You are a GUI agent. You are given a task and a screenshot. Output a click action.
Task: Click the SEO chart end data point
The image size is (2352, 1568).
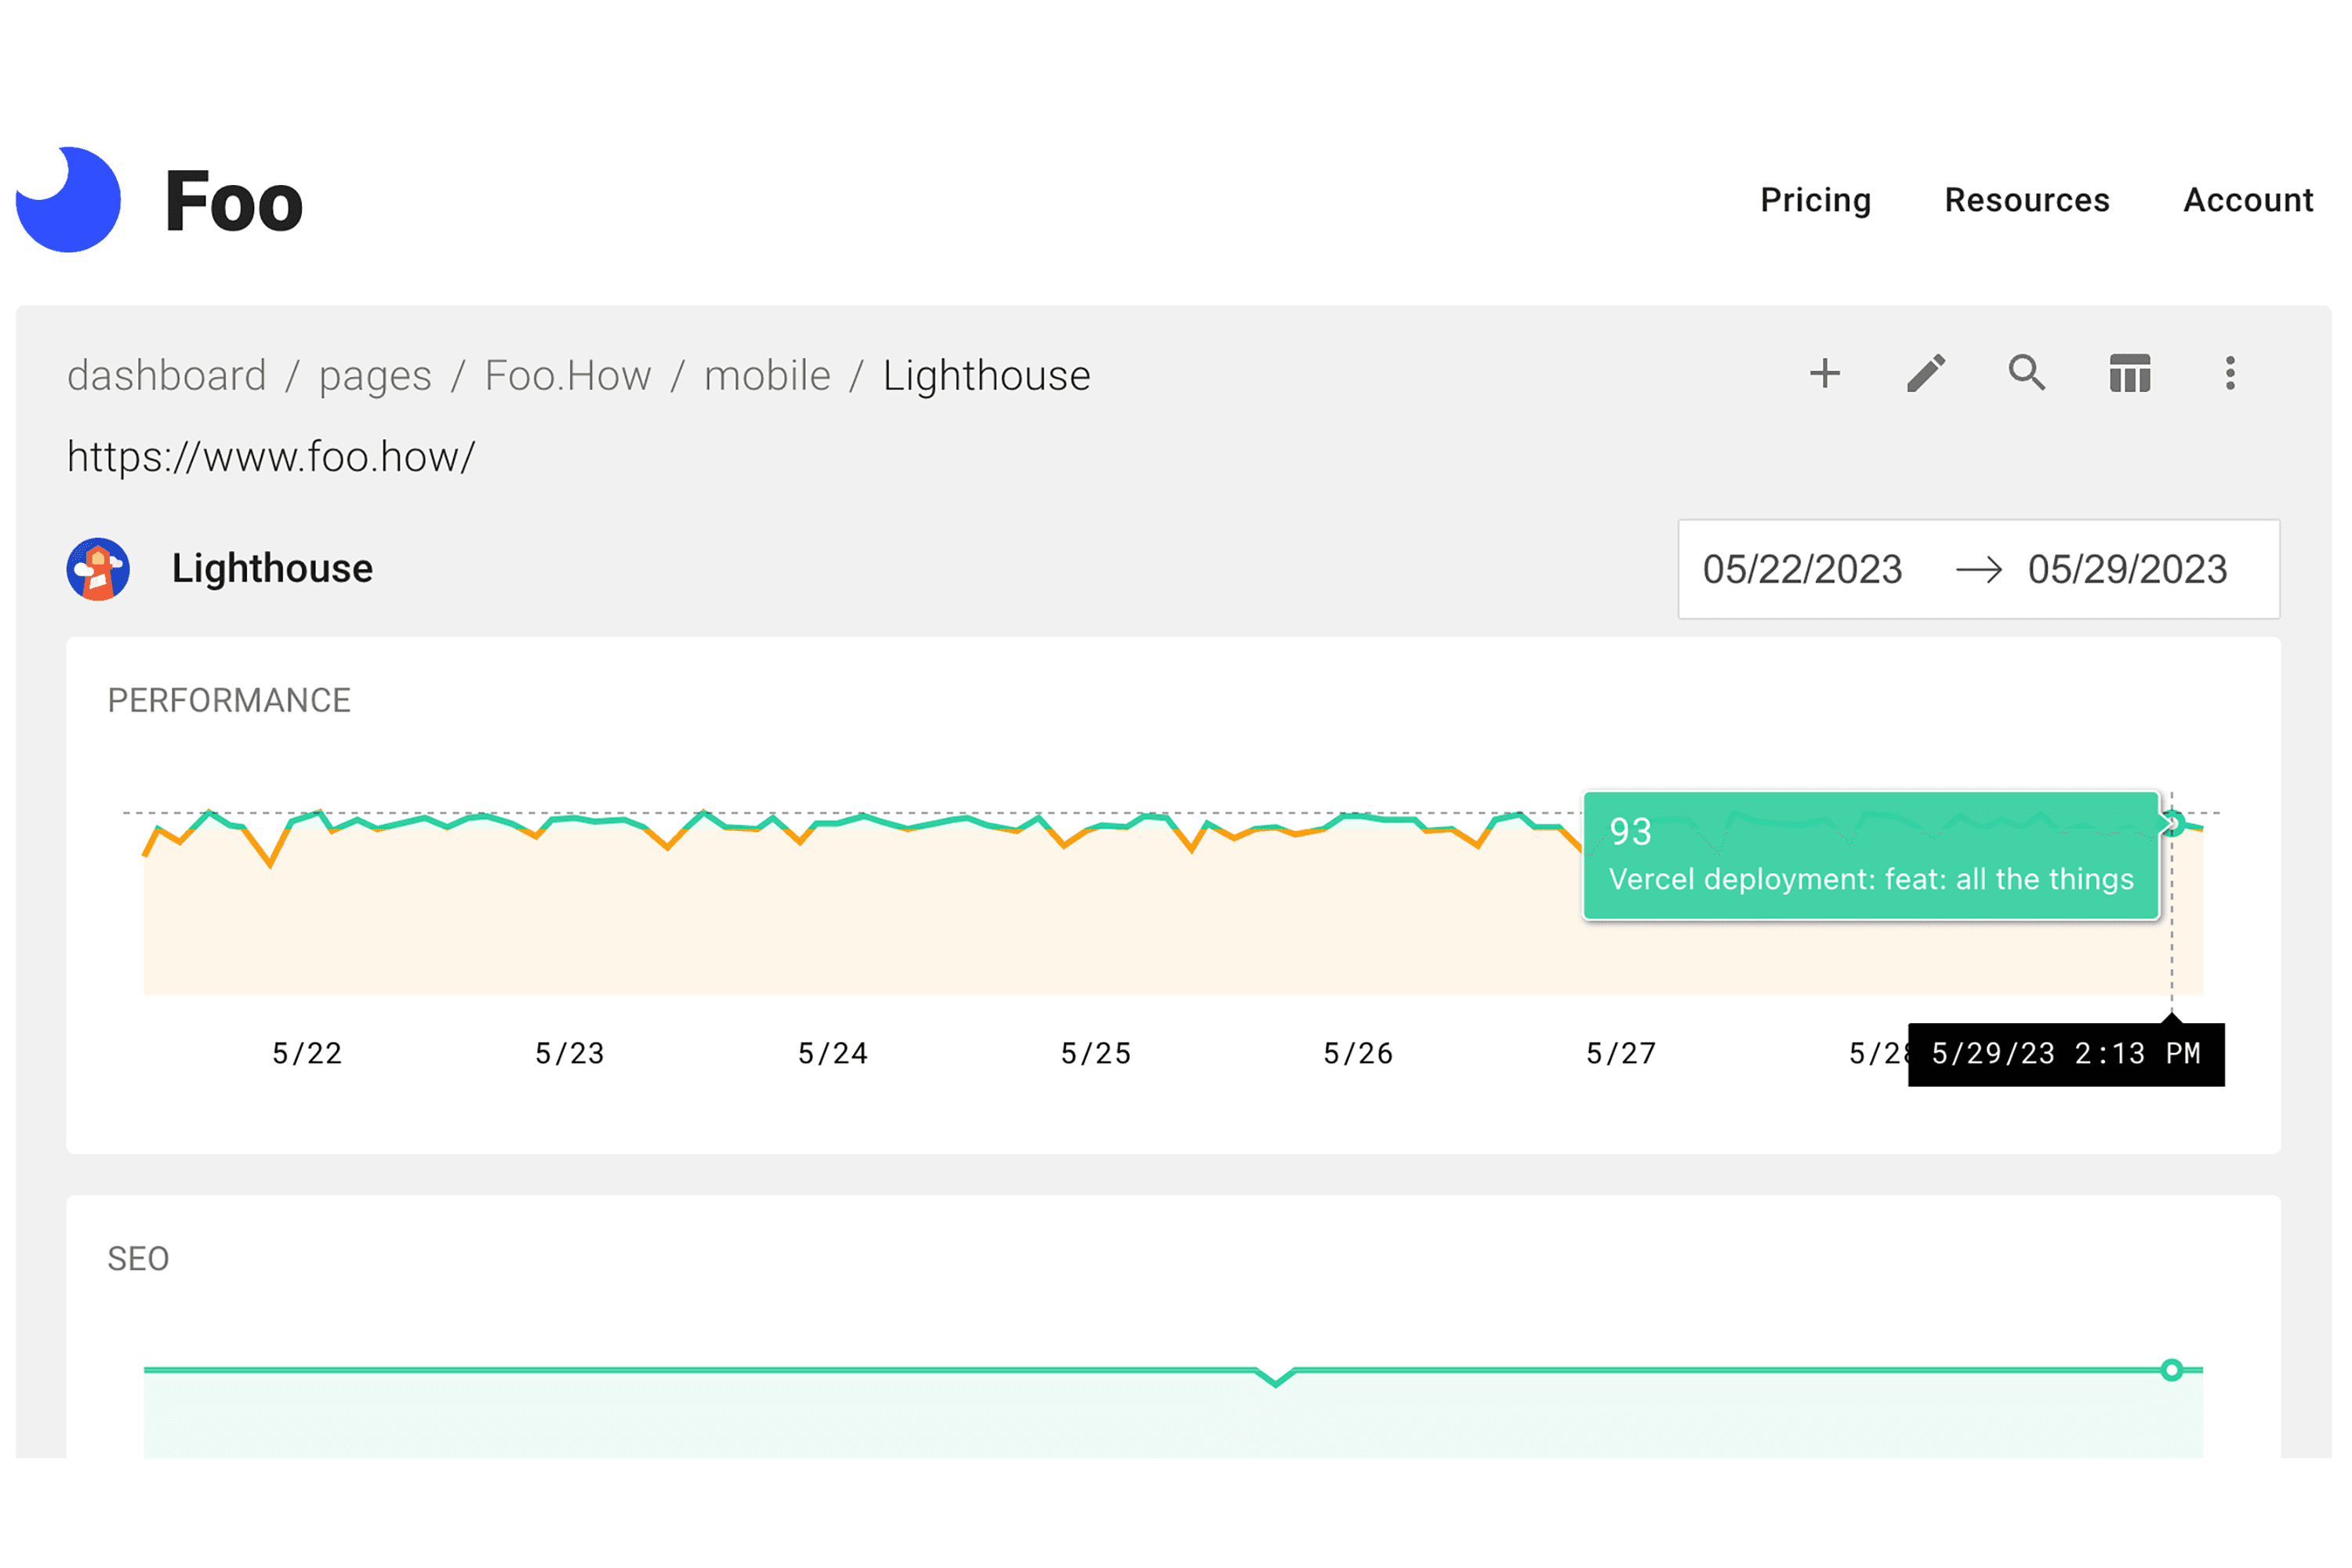[x=2171, y=1370]
